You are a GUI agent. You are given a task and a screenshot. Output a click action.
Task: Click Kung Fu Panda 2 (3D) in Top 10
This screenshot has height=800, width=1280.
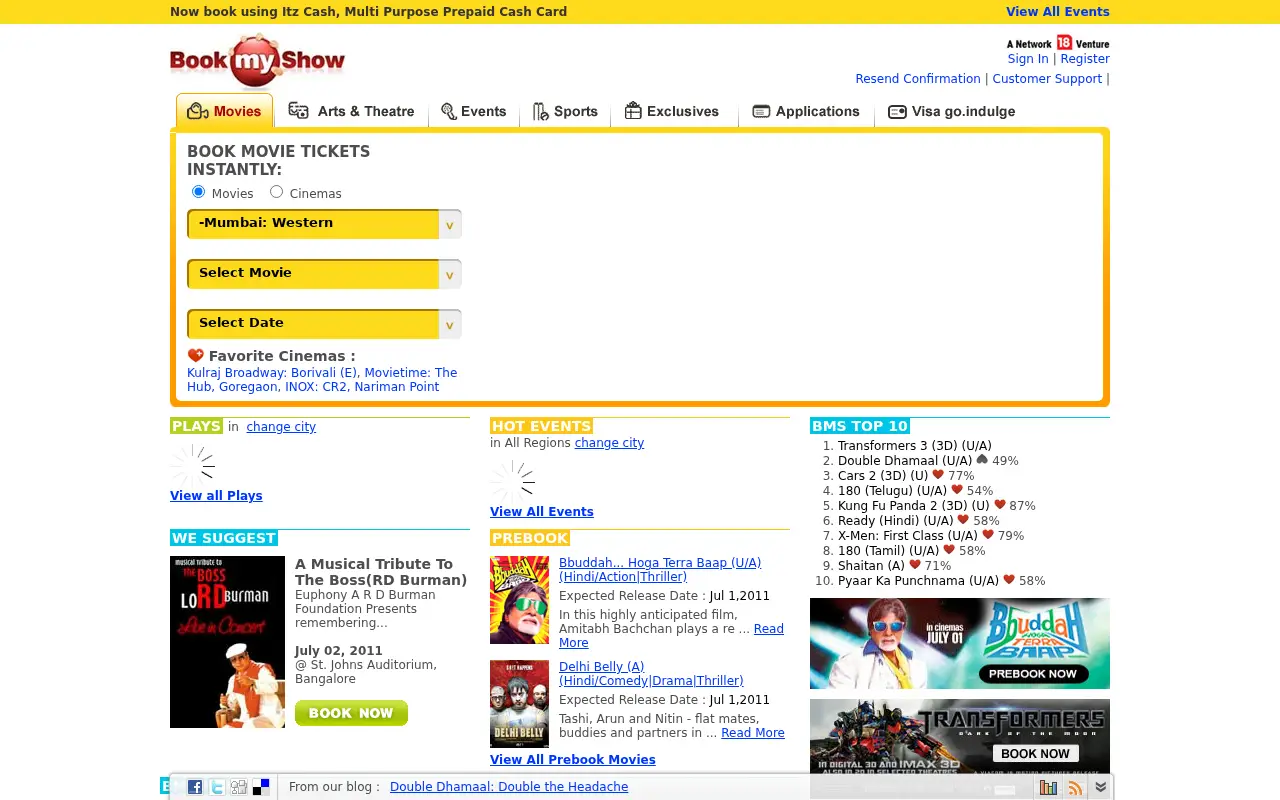pos(914,506)
